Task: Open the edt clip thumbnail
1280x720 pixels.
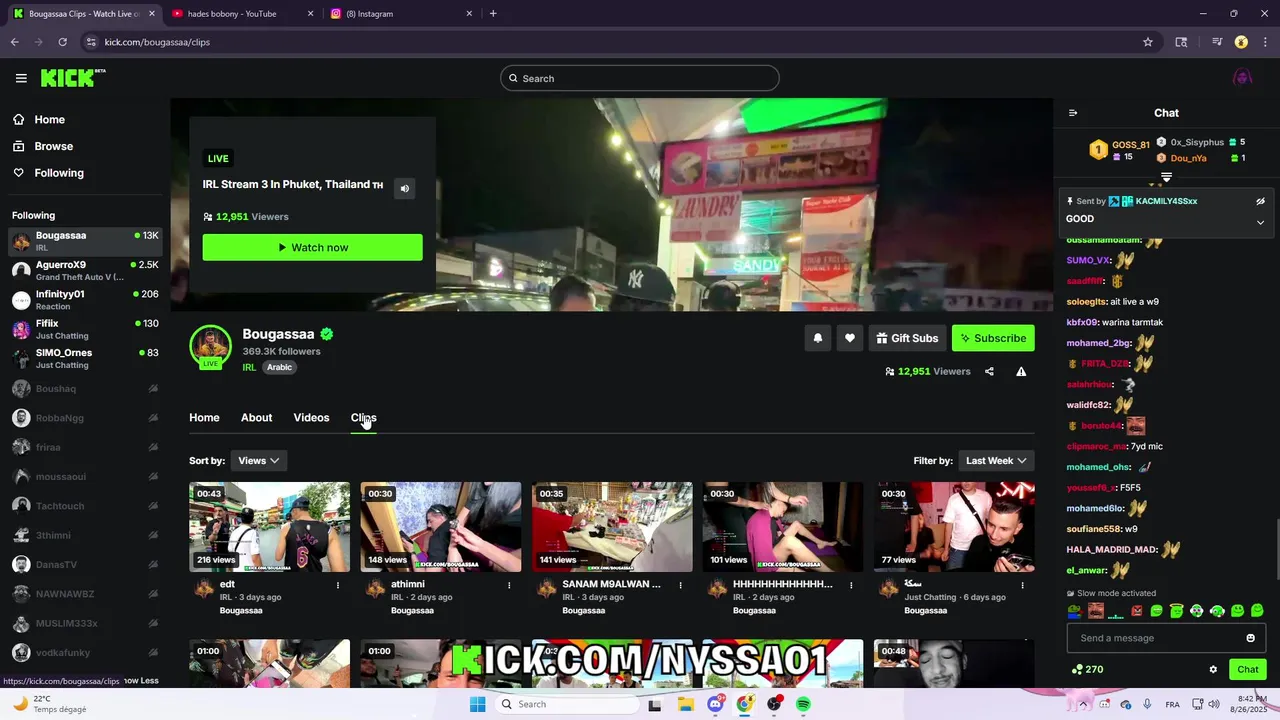Action: click(x=270, y=527)
